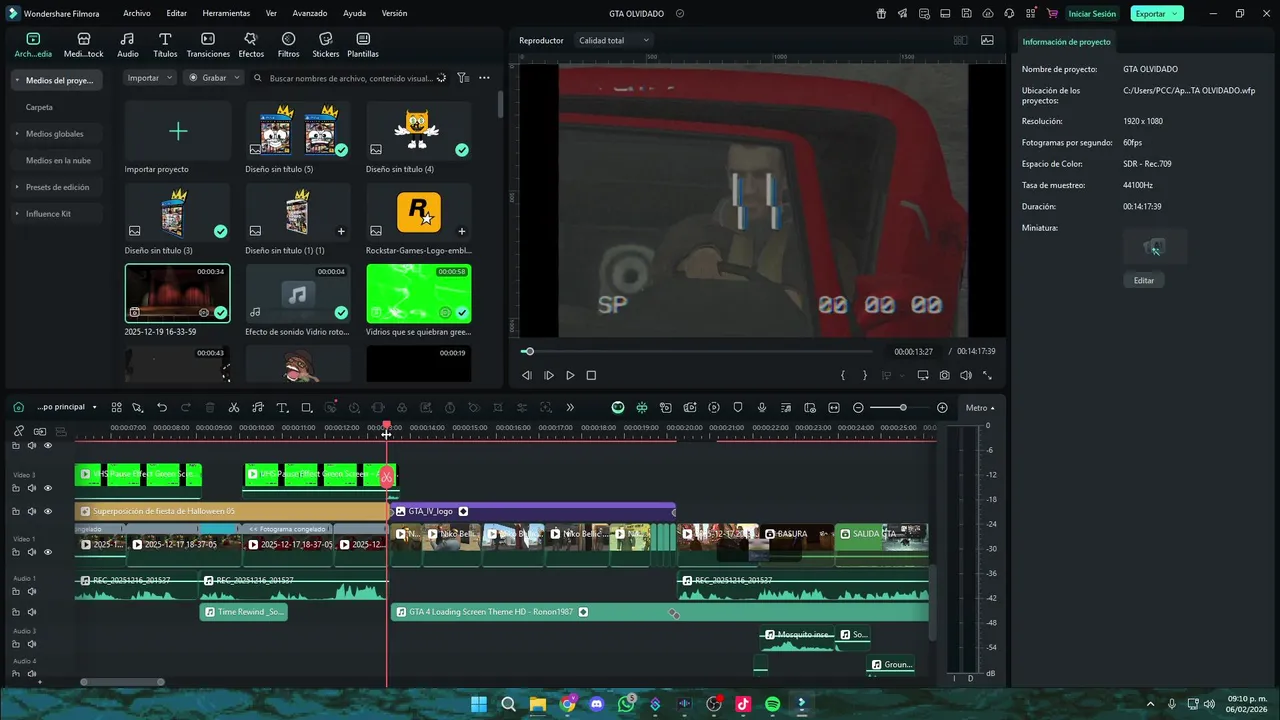Select the Text tool in timeline toolbar
Screen dimensions: 1280x720
pyautogui.click(x=282, y=408)
